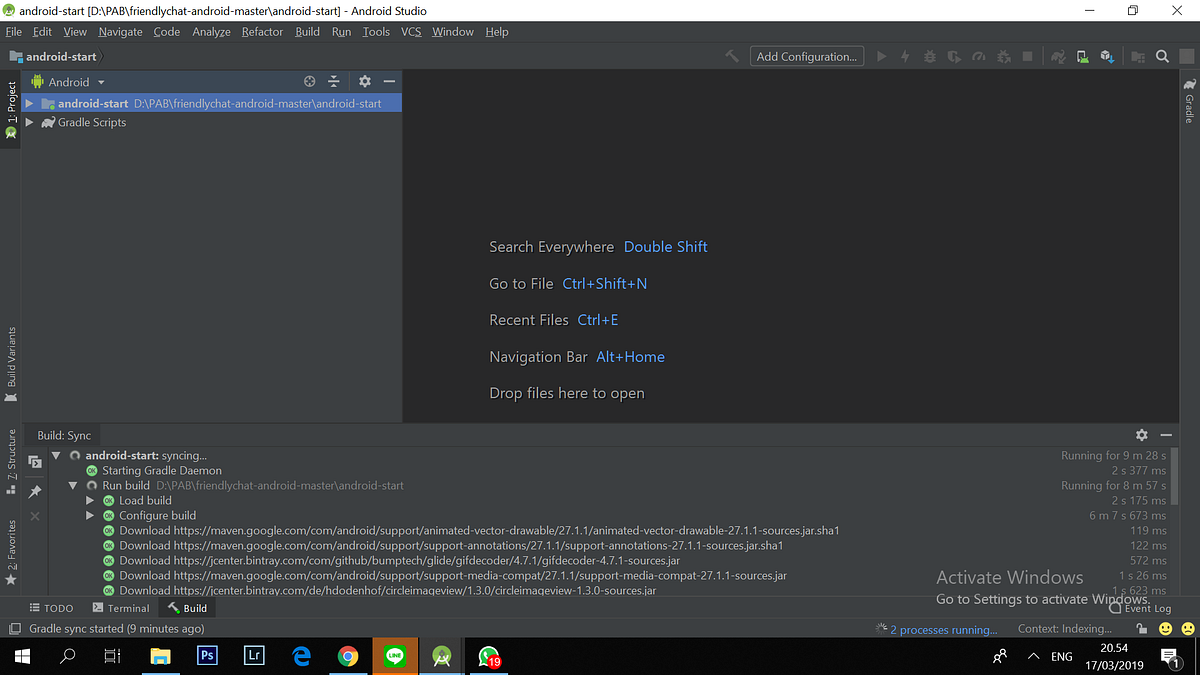Open Search Everywhere magnifier icon

click(1161, 57)
